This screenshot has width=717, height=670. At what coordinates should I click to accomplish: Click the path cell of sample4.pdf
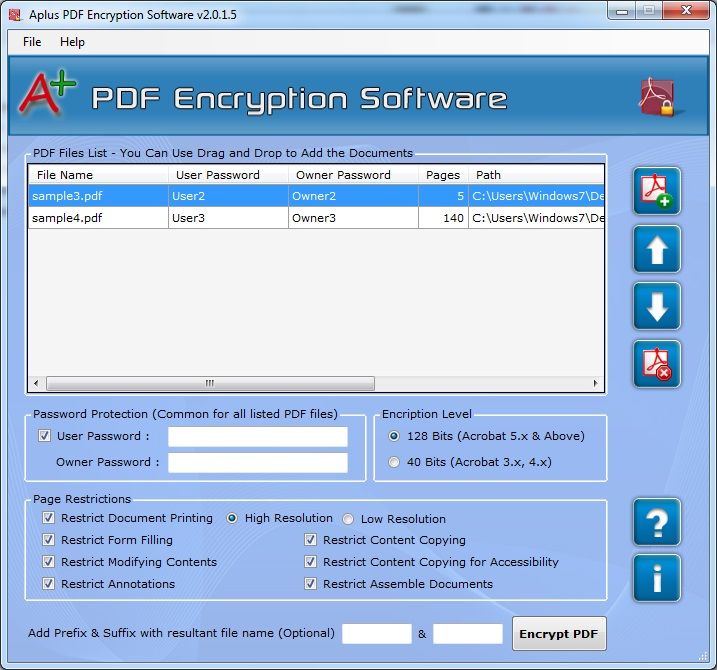point(536,218)
